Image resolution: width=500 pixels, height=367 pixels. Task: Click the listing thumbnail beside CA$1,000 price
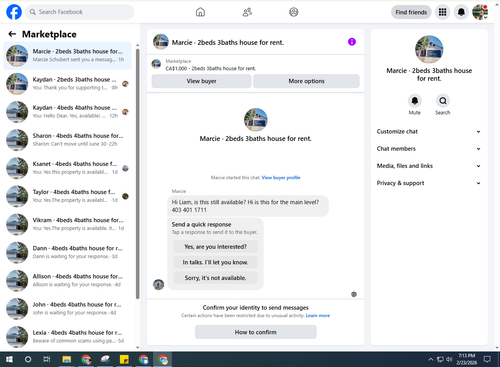click(156, 64)
